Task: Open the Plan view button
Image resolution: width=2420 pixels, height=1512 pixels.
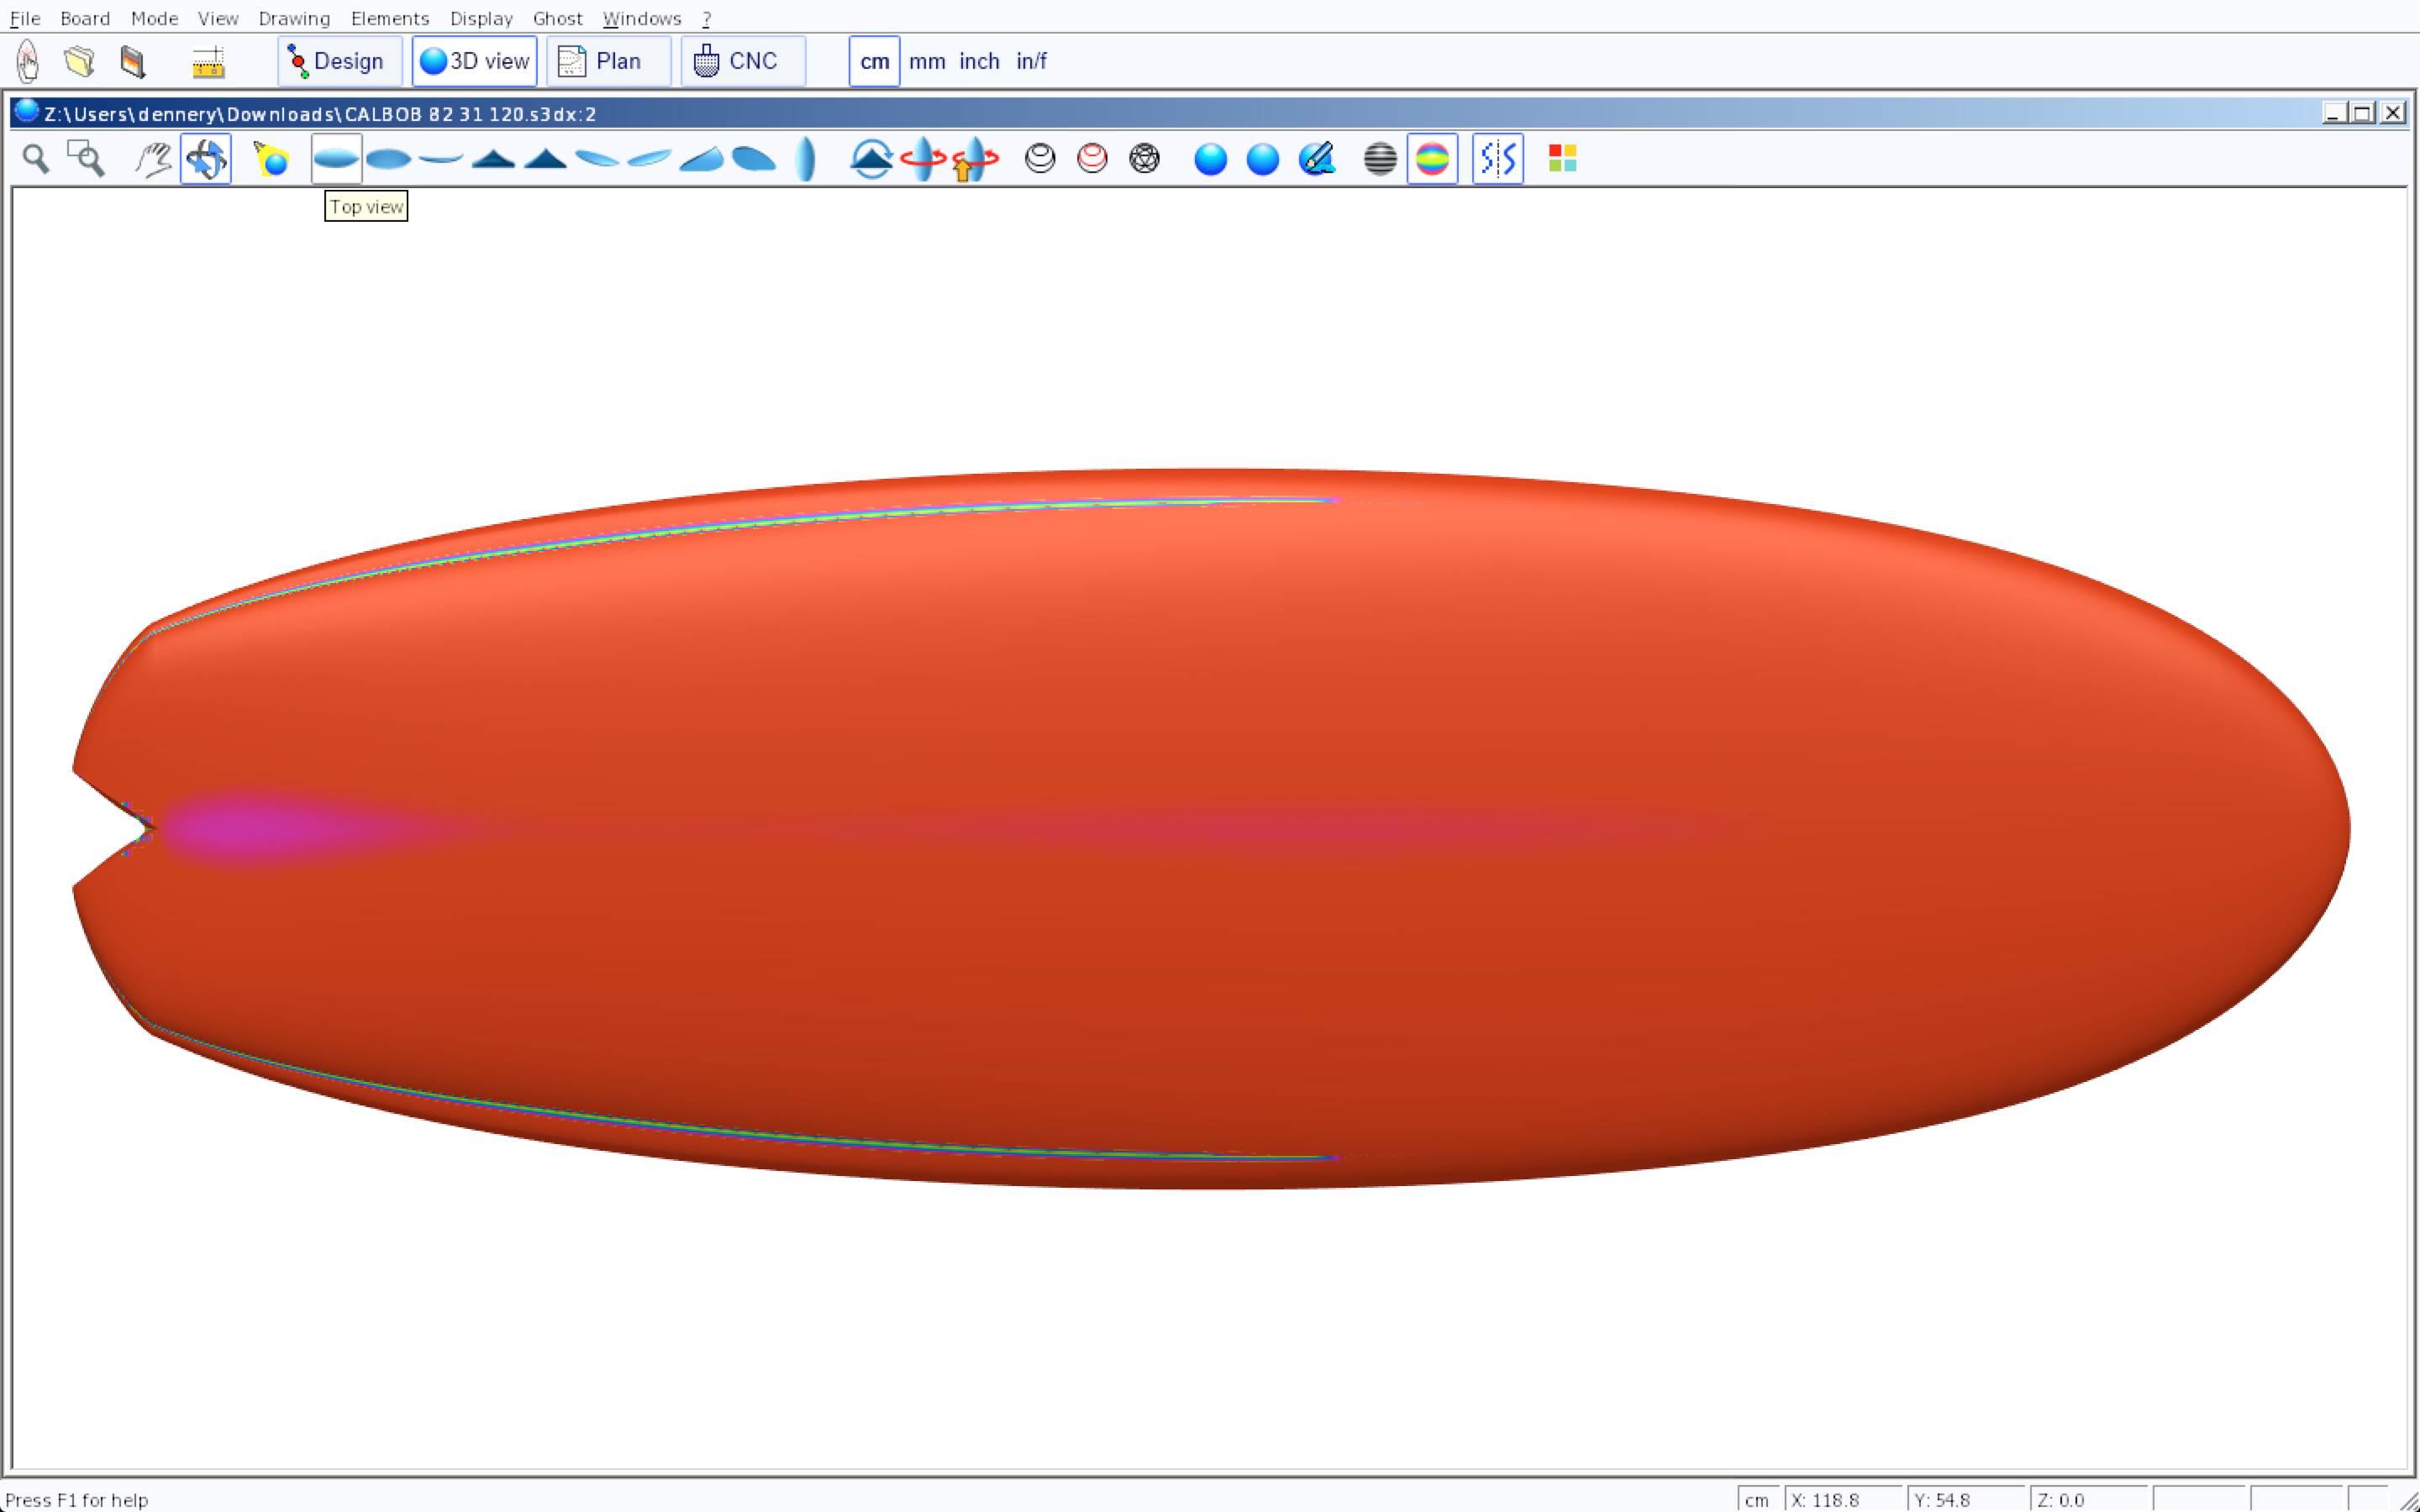Action: point(607,61)
